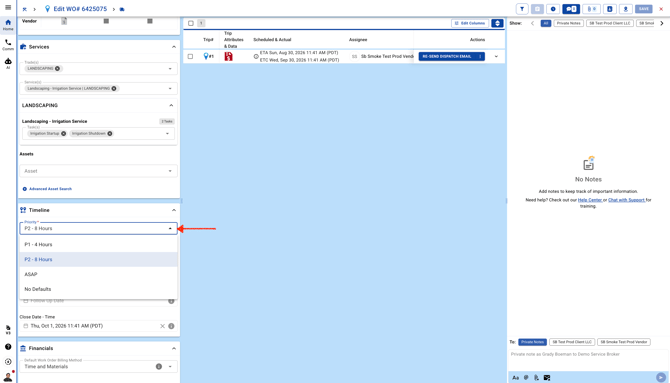Viewport: 670px width, 383px height.
Task: Open the help question mark icon
Action: [x=8, y=347]
